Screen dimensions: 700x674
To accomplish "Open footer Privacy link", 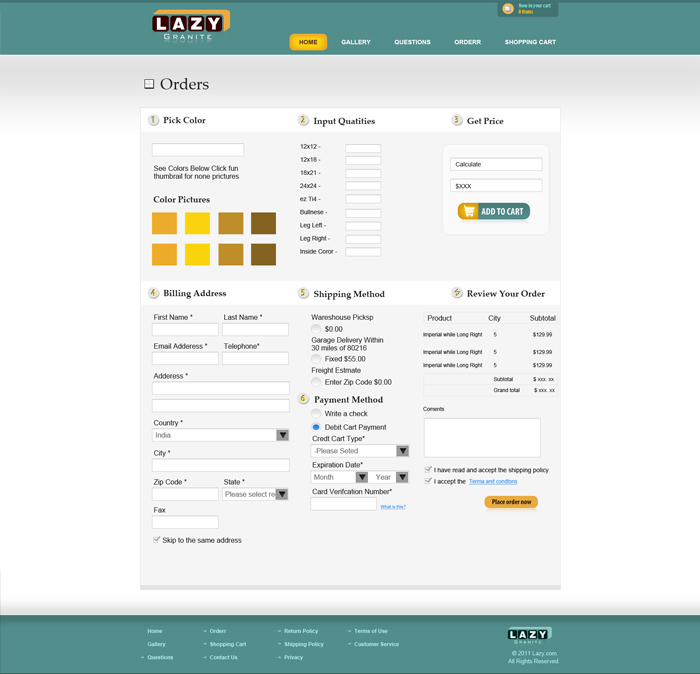I will point(293,657).
